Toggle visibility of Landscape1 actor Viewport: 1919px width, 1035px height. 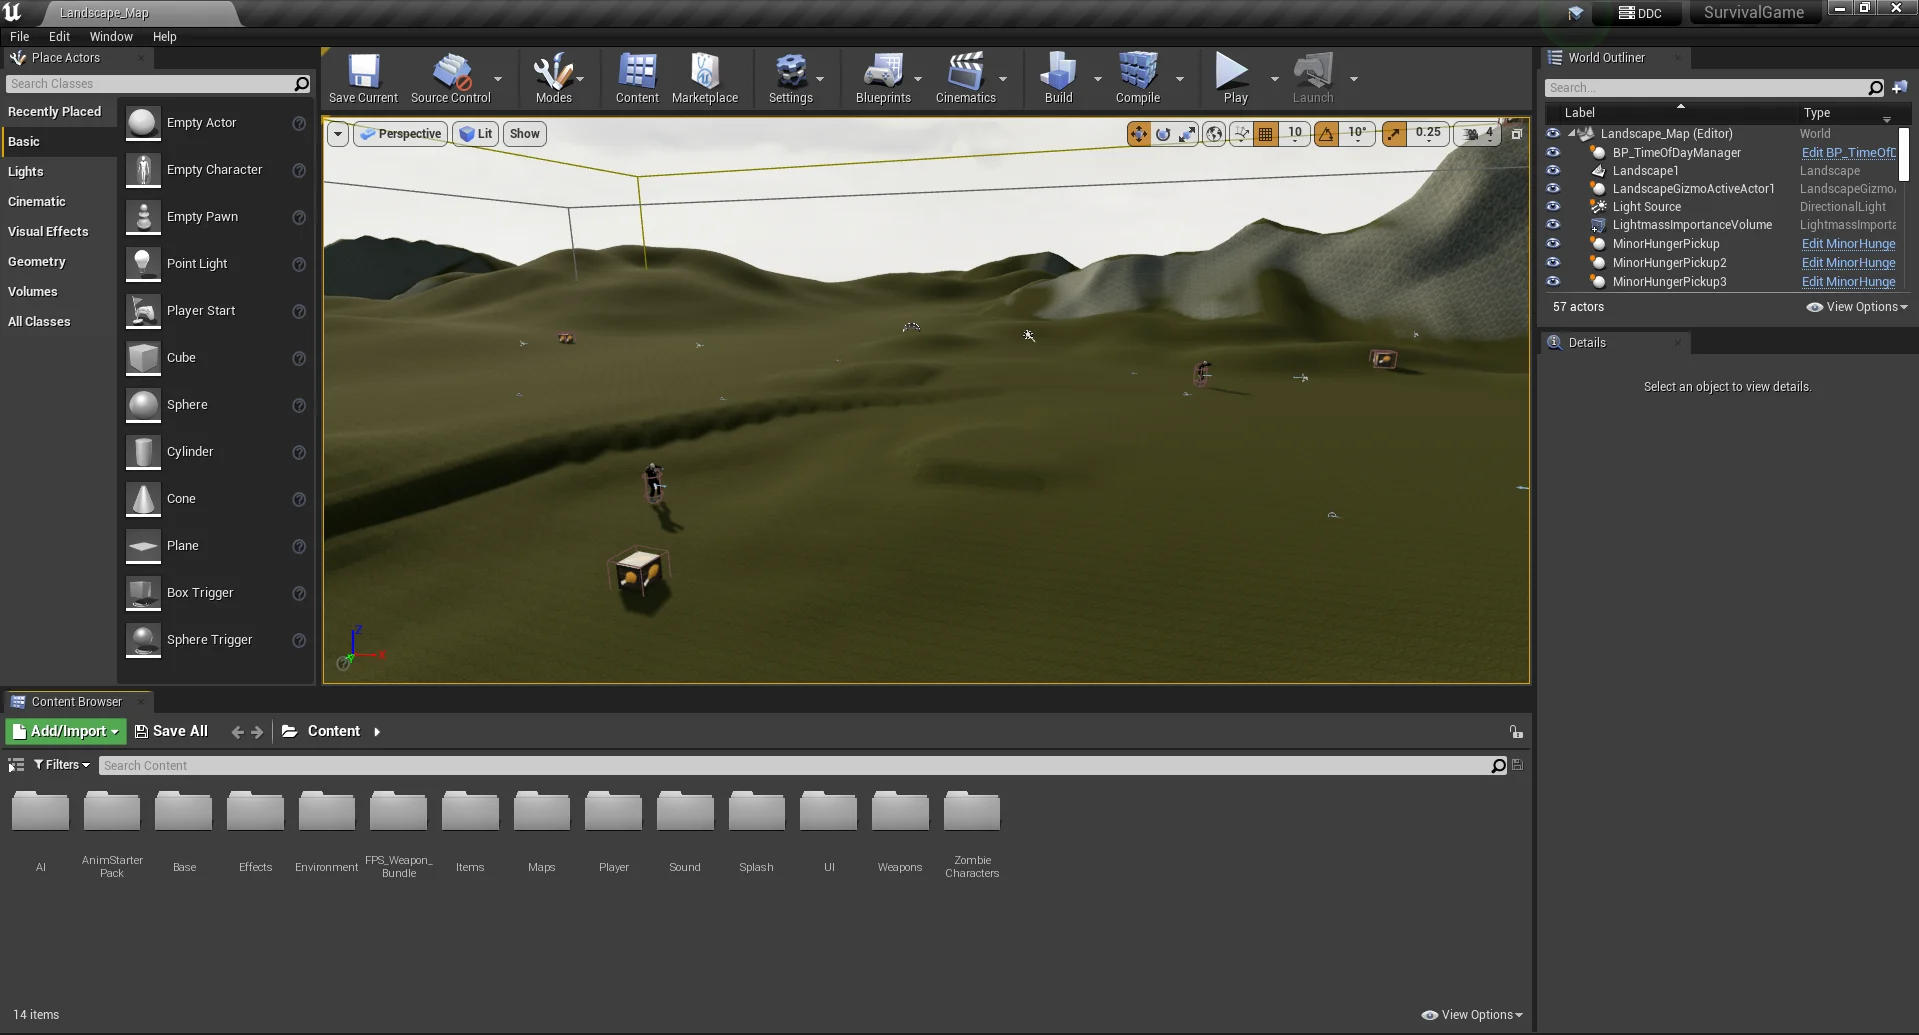tap(1553, 170)
